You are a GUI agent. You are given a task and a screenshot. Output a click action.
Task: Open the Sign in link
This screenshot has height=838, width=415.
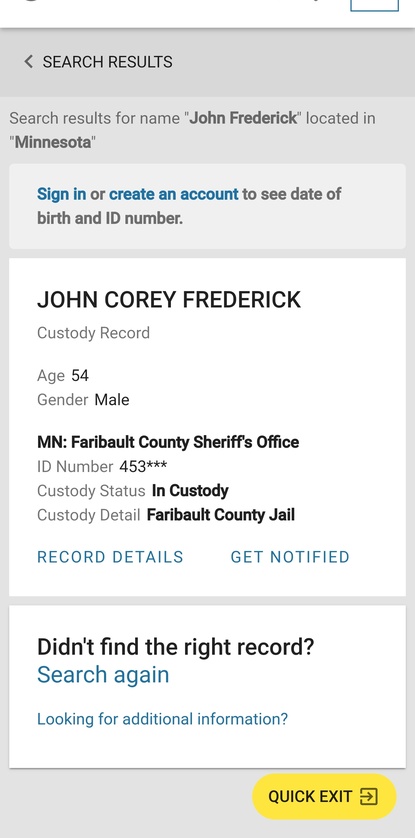[61, 193]
